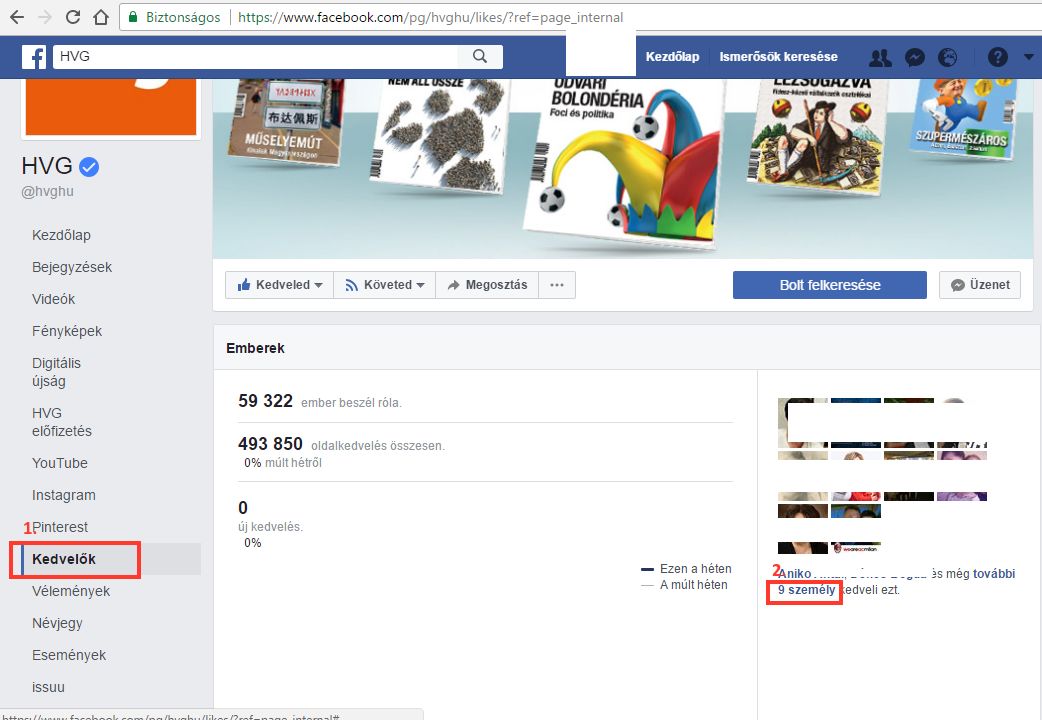The height and width of the screenshot is (720, 1042).
Task: Open the Követed dropdown button
Action: pos(384,285)
